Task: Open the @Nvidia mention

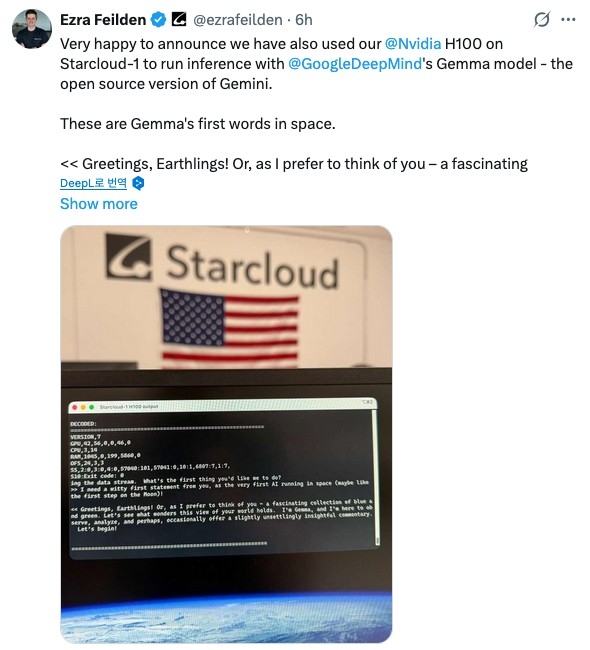Action: [x=413, y=44]
